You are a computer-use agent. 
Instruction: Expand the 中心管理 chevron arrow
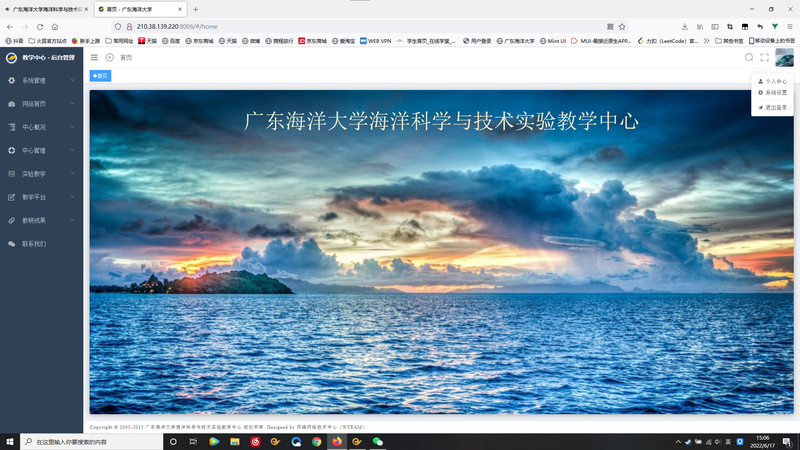72,150
